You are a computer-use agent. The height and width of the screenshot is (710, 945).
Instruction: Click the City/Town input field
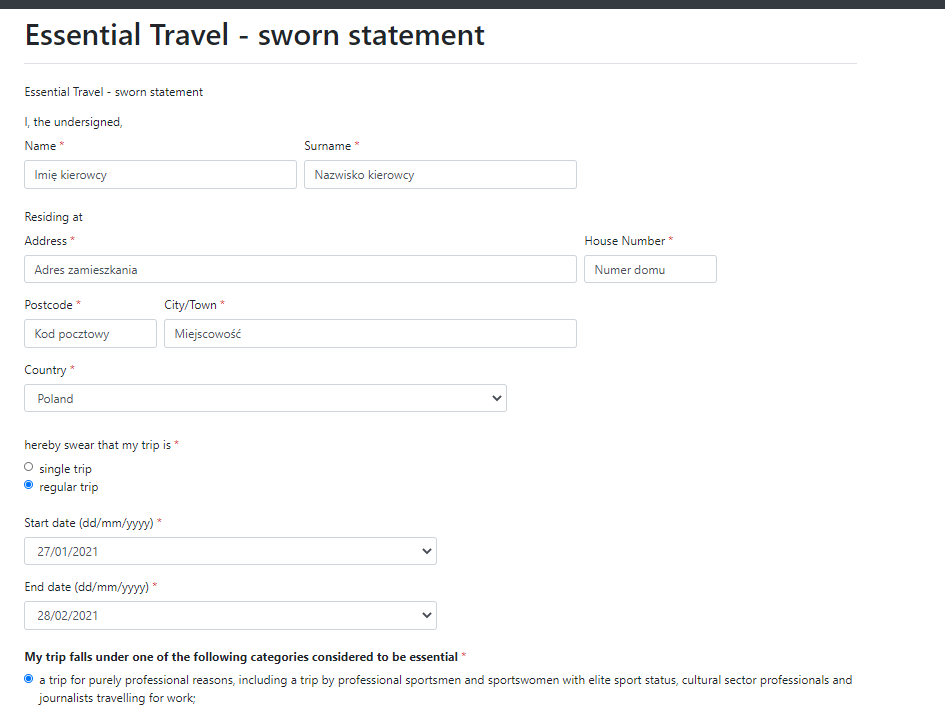[370, 333]
